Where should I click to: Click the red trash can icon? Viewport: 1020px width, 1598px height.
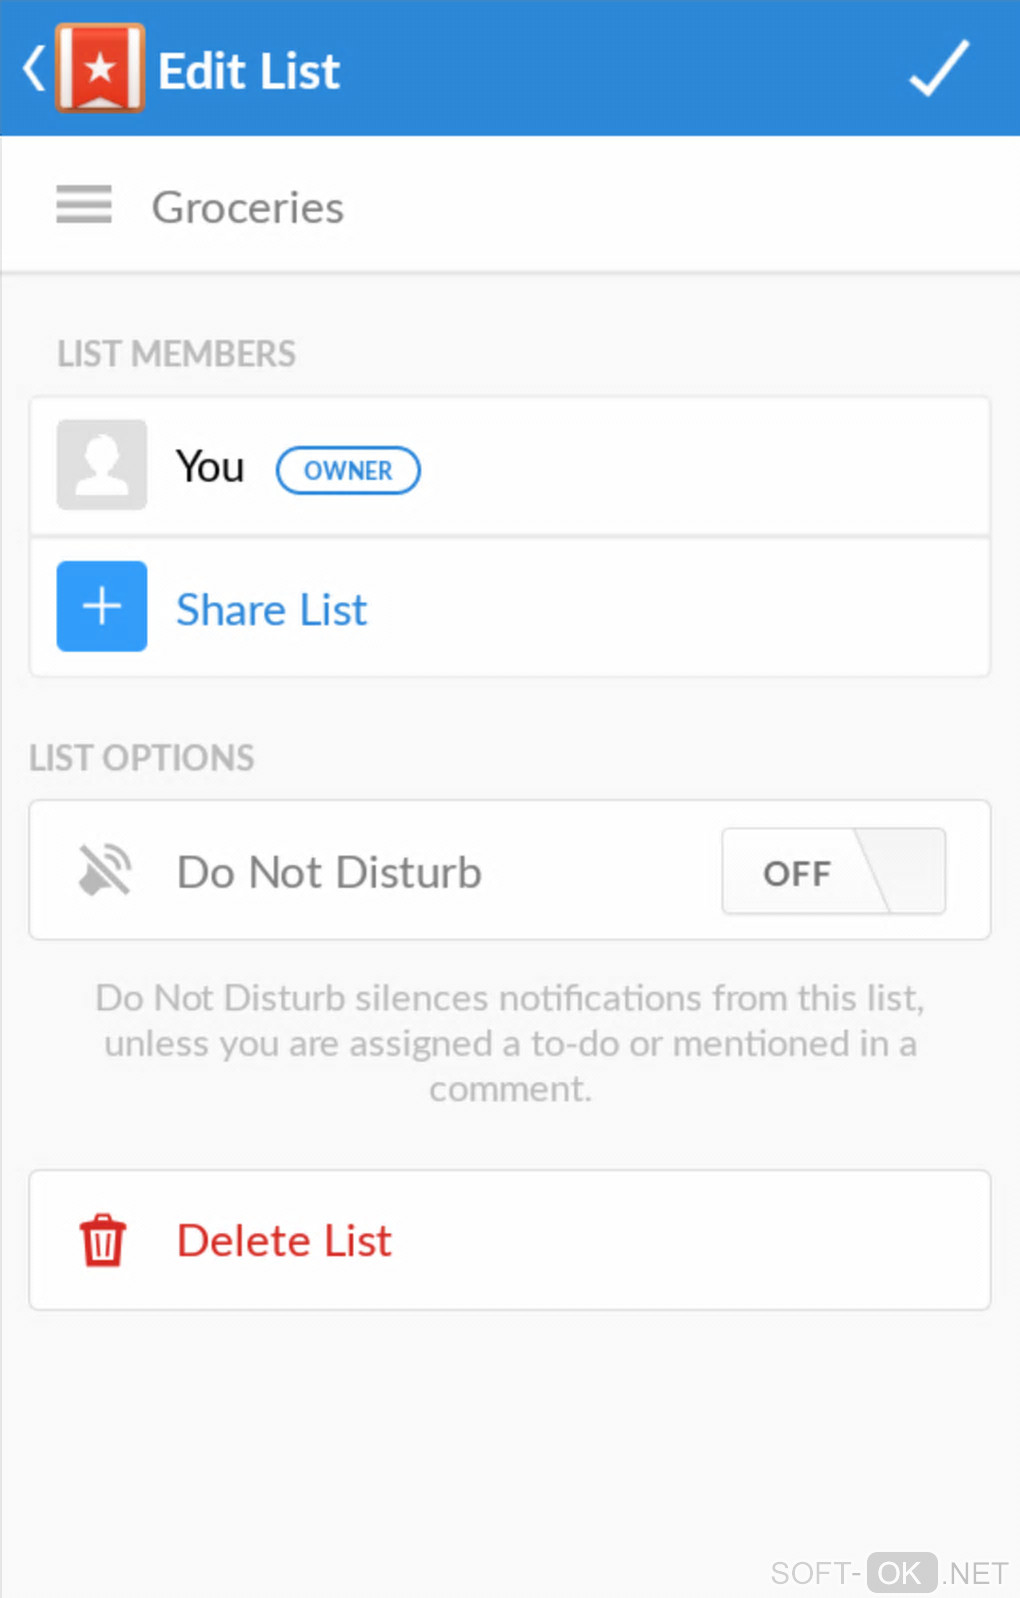102,1240
